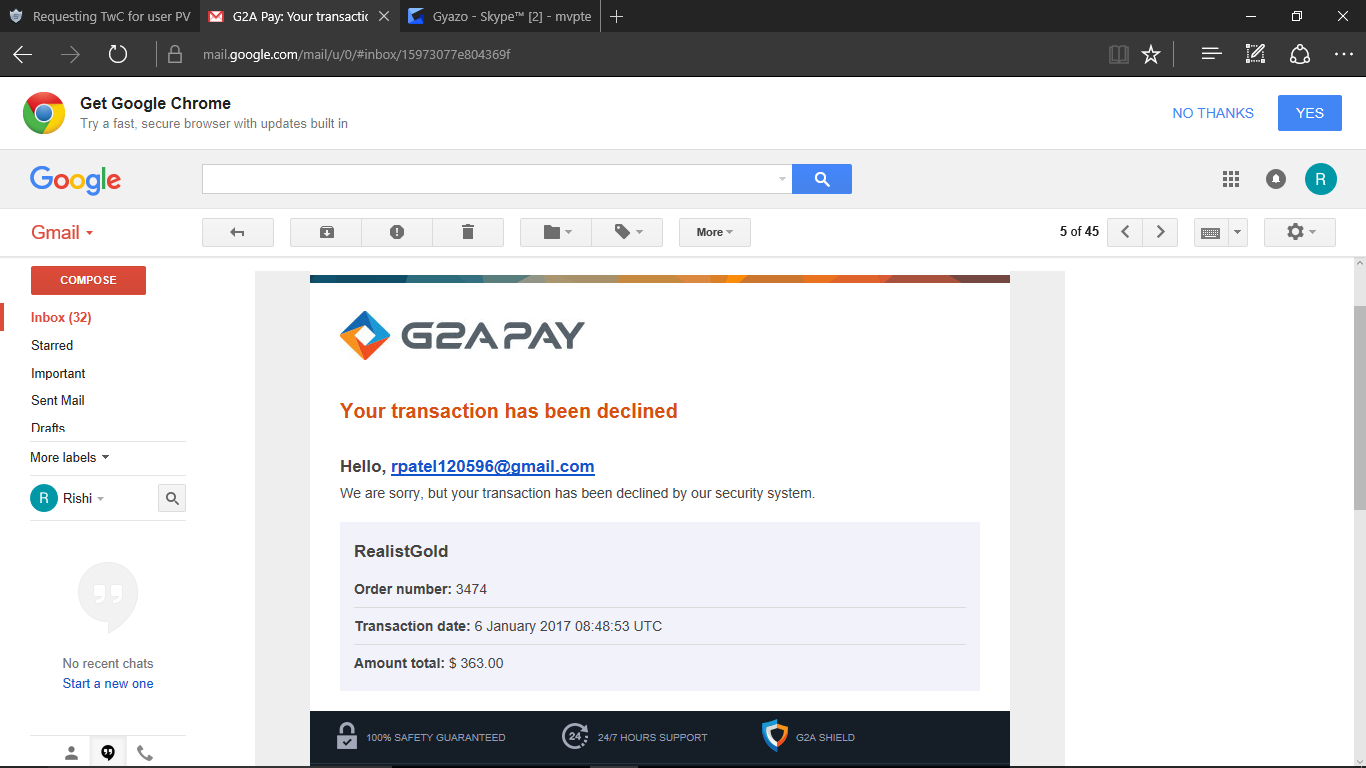1366x768 pixels.
Task: Click the Google logo
Action: 76,180
